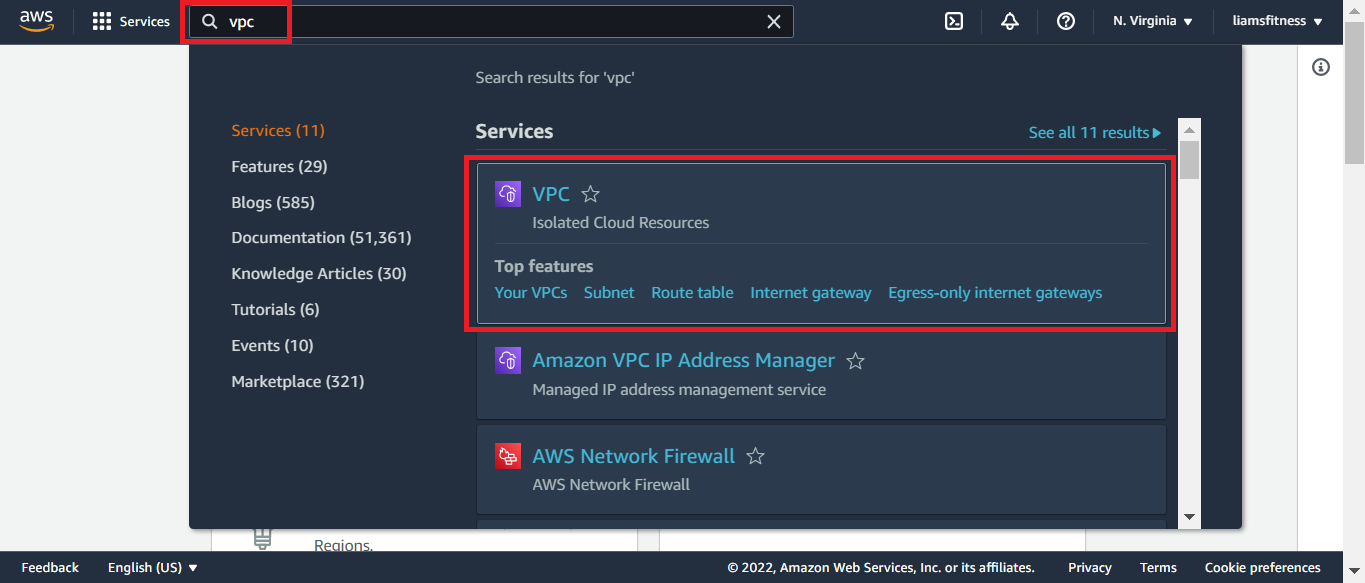Open the English (US) language selector
The width and height of the screenshot is (1365, 583).
(152, 567)
